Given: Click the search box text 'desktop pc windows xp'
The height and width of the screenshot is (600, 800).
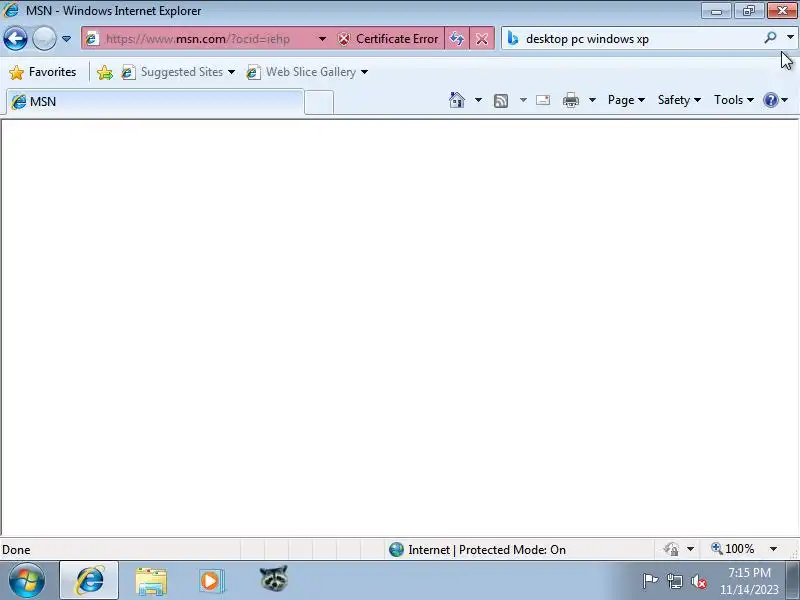Looking at the screenshot, I should tap(587, 39).
